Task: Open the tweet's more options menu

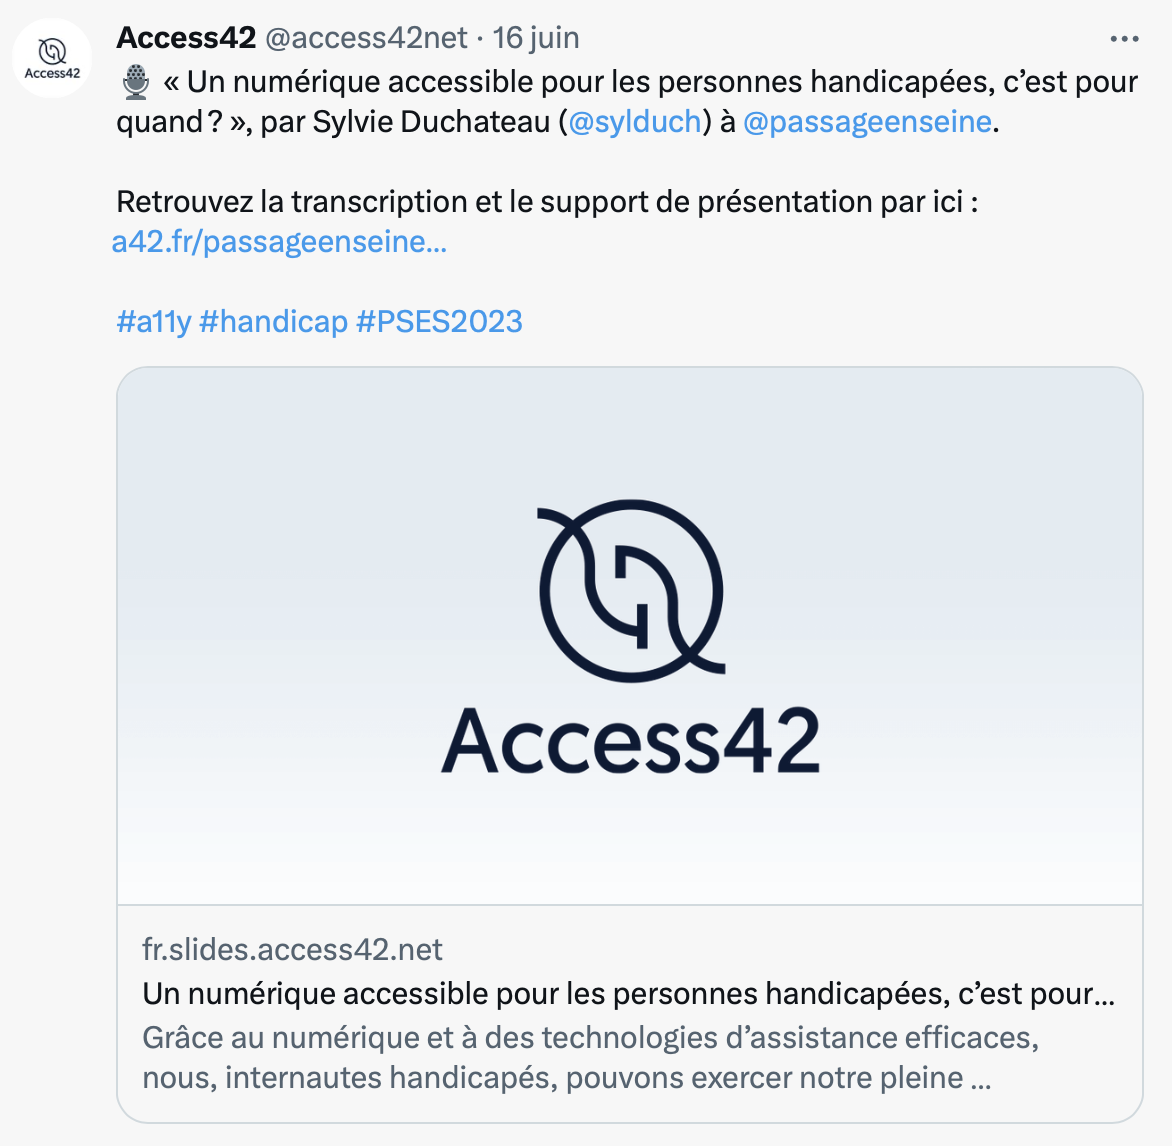Action: pos(1124,39)
